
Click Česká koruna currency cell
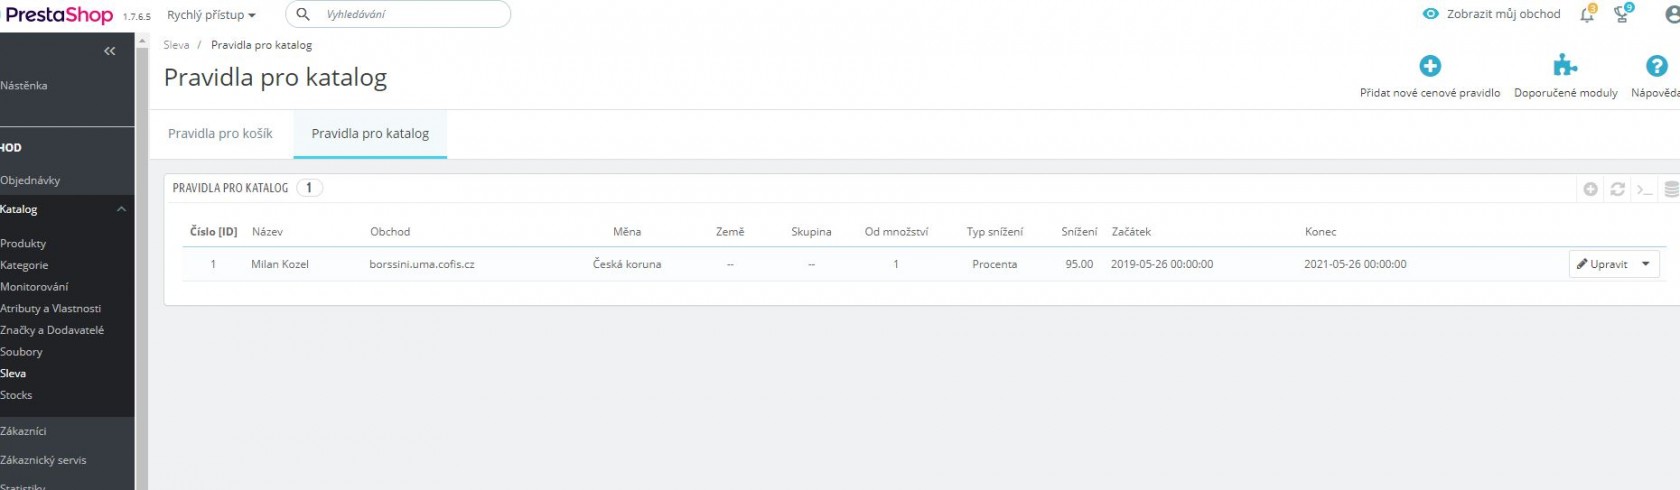click(x=627, y=265)
